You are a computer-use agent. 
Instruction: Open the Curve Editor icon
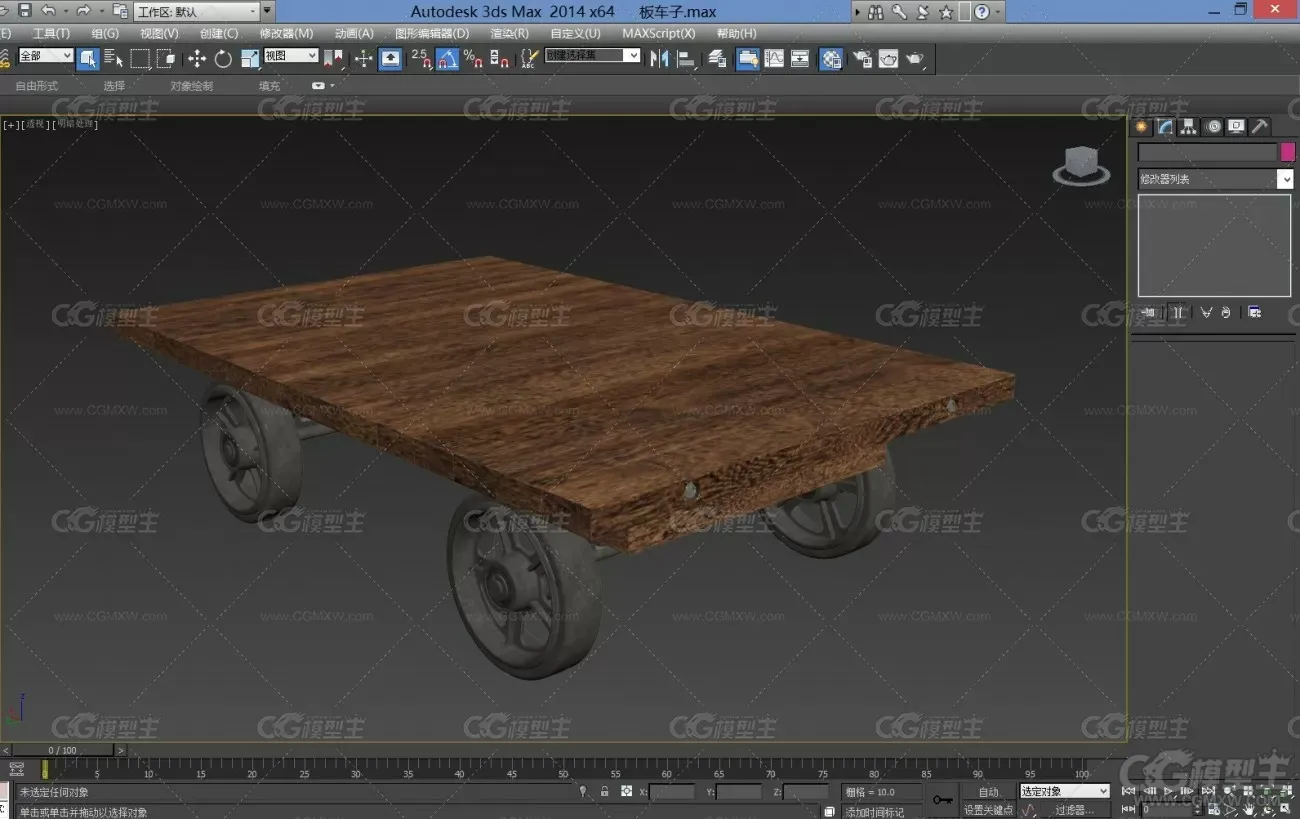(x=774, y=59)
